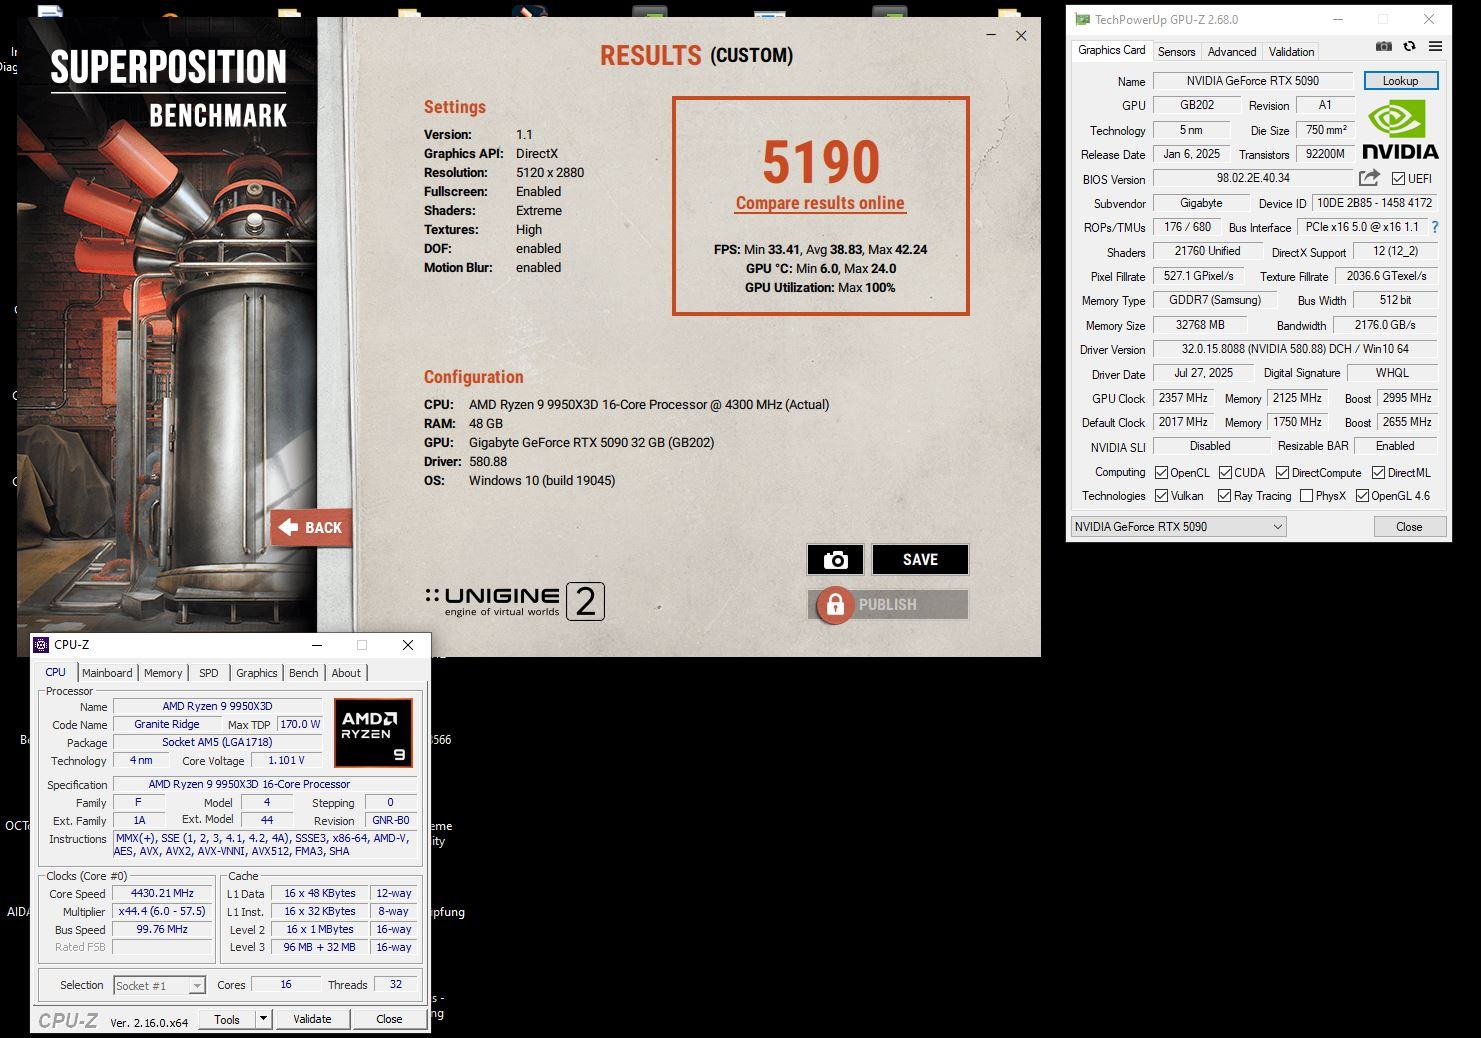The width and height of the screenshot is (1481, 1038).
Task: Click the Close button in GPU-Z
Action: pyautogui.click(x=1408, y=527)
